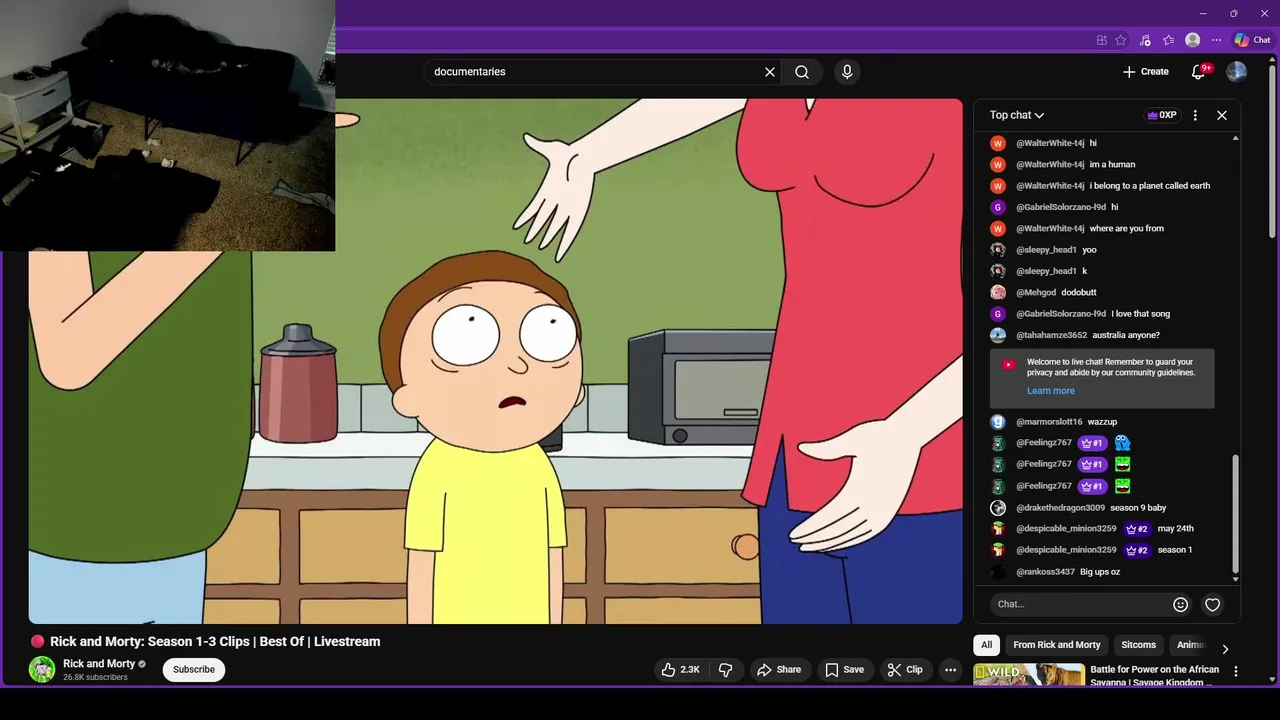Subscribe to Rick and Morty channel
The image size is (1280, 720).
coord(194,670)
